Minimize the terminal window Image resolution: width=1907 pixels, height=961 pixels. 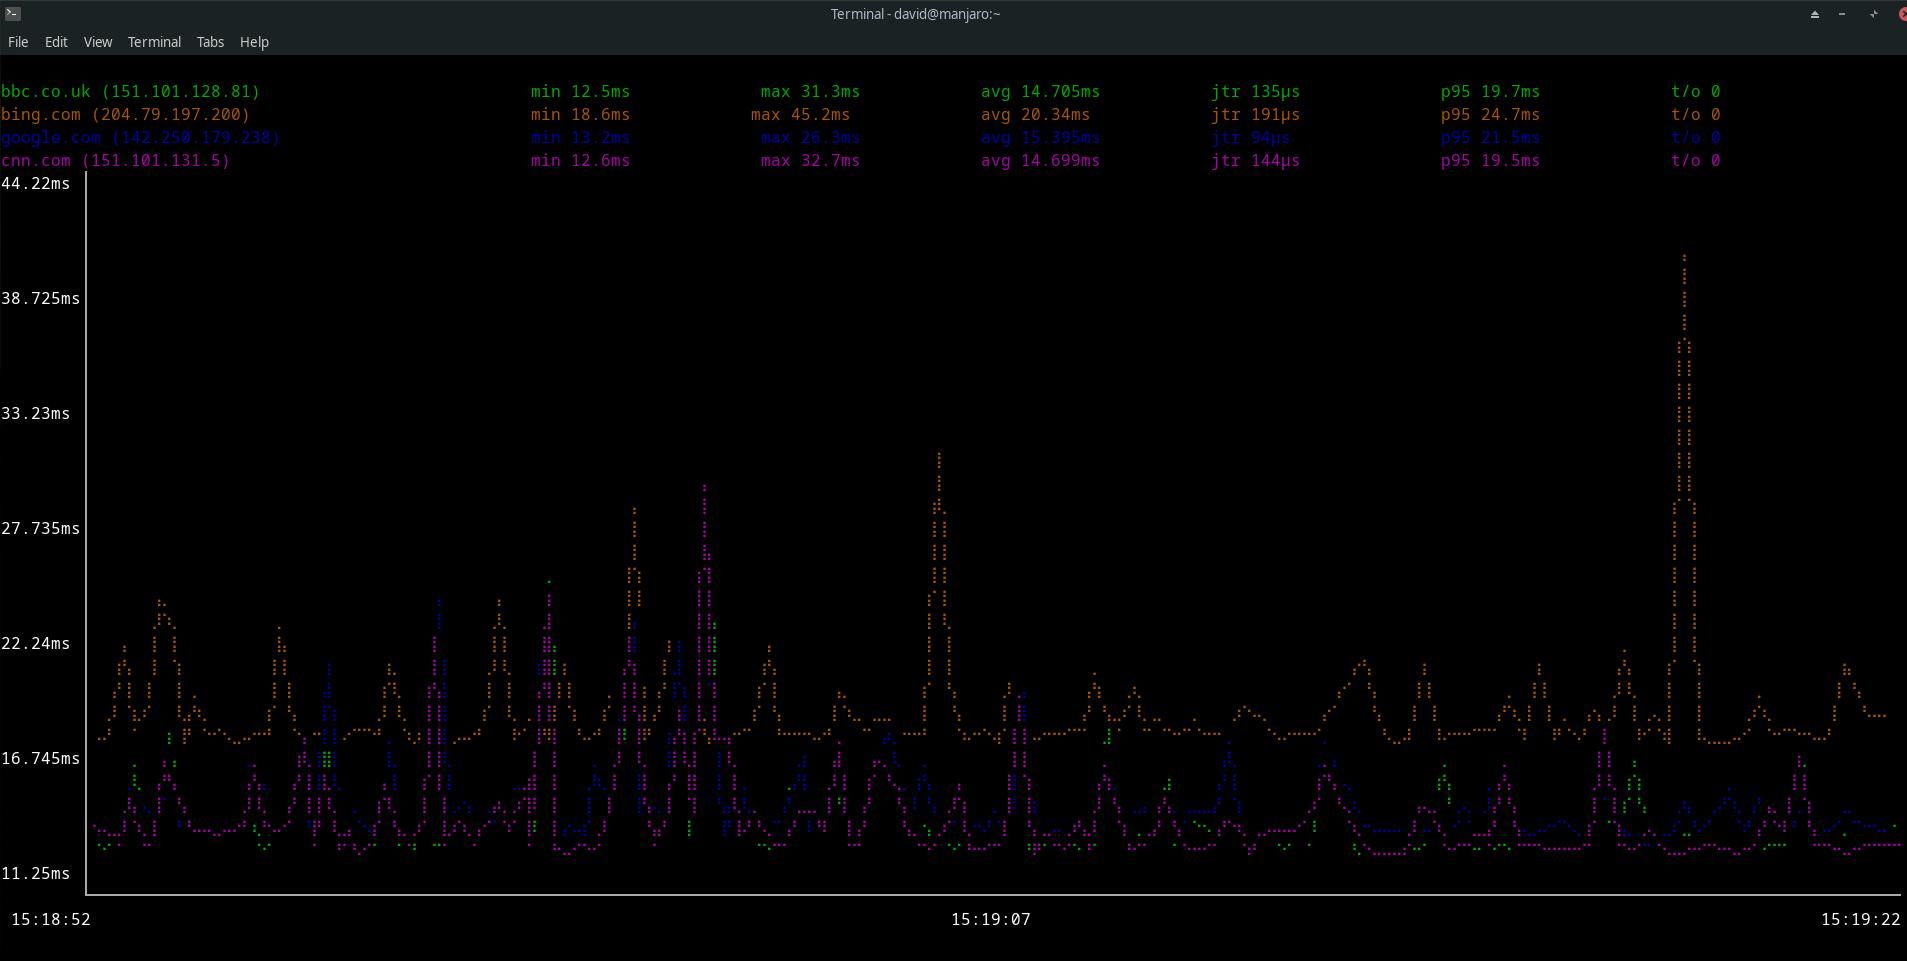(1842, 14)
